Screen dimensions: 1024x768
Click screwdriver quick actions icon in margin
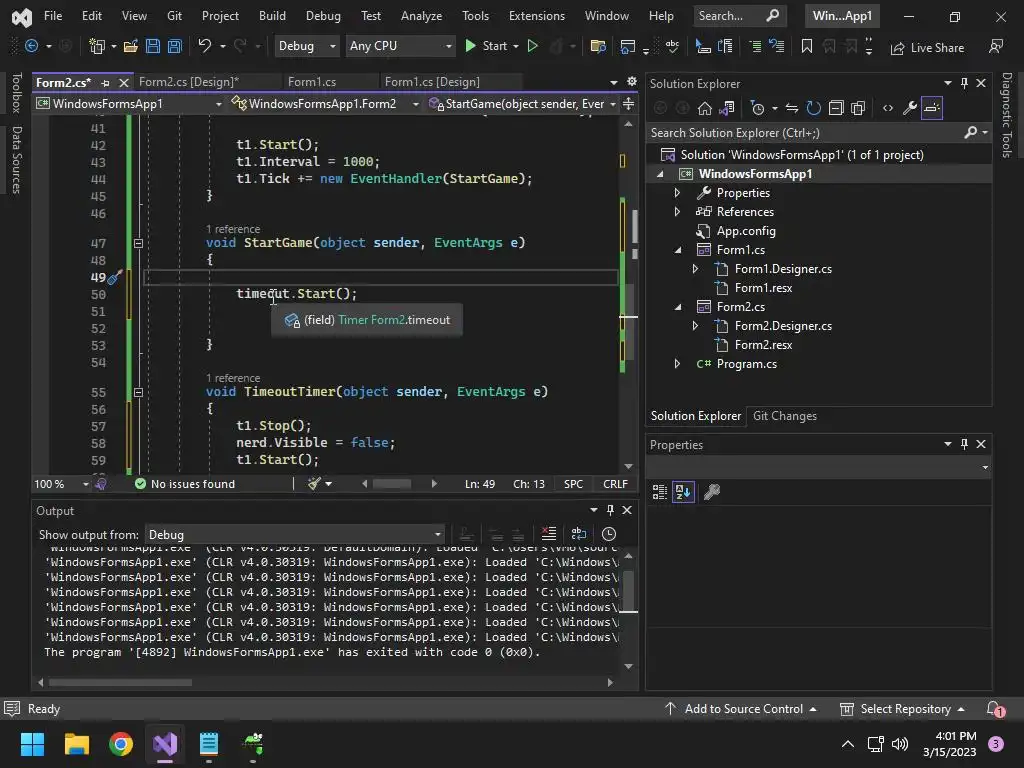pos(114,278)
